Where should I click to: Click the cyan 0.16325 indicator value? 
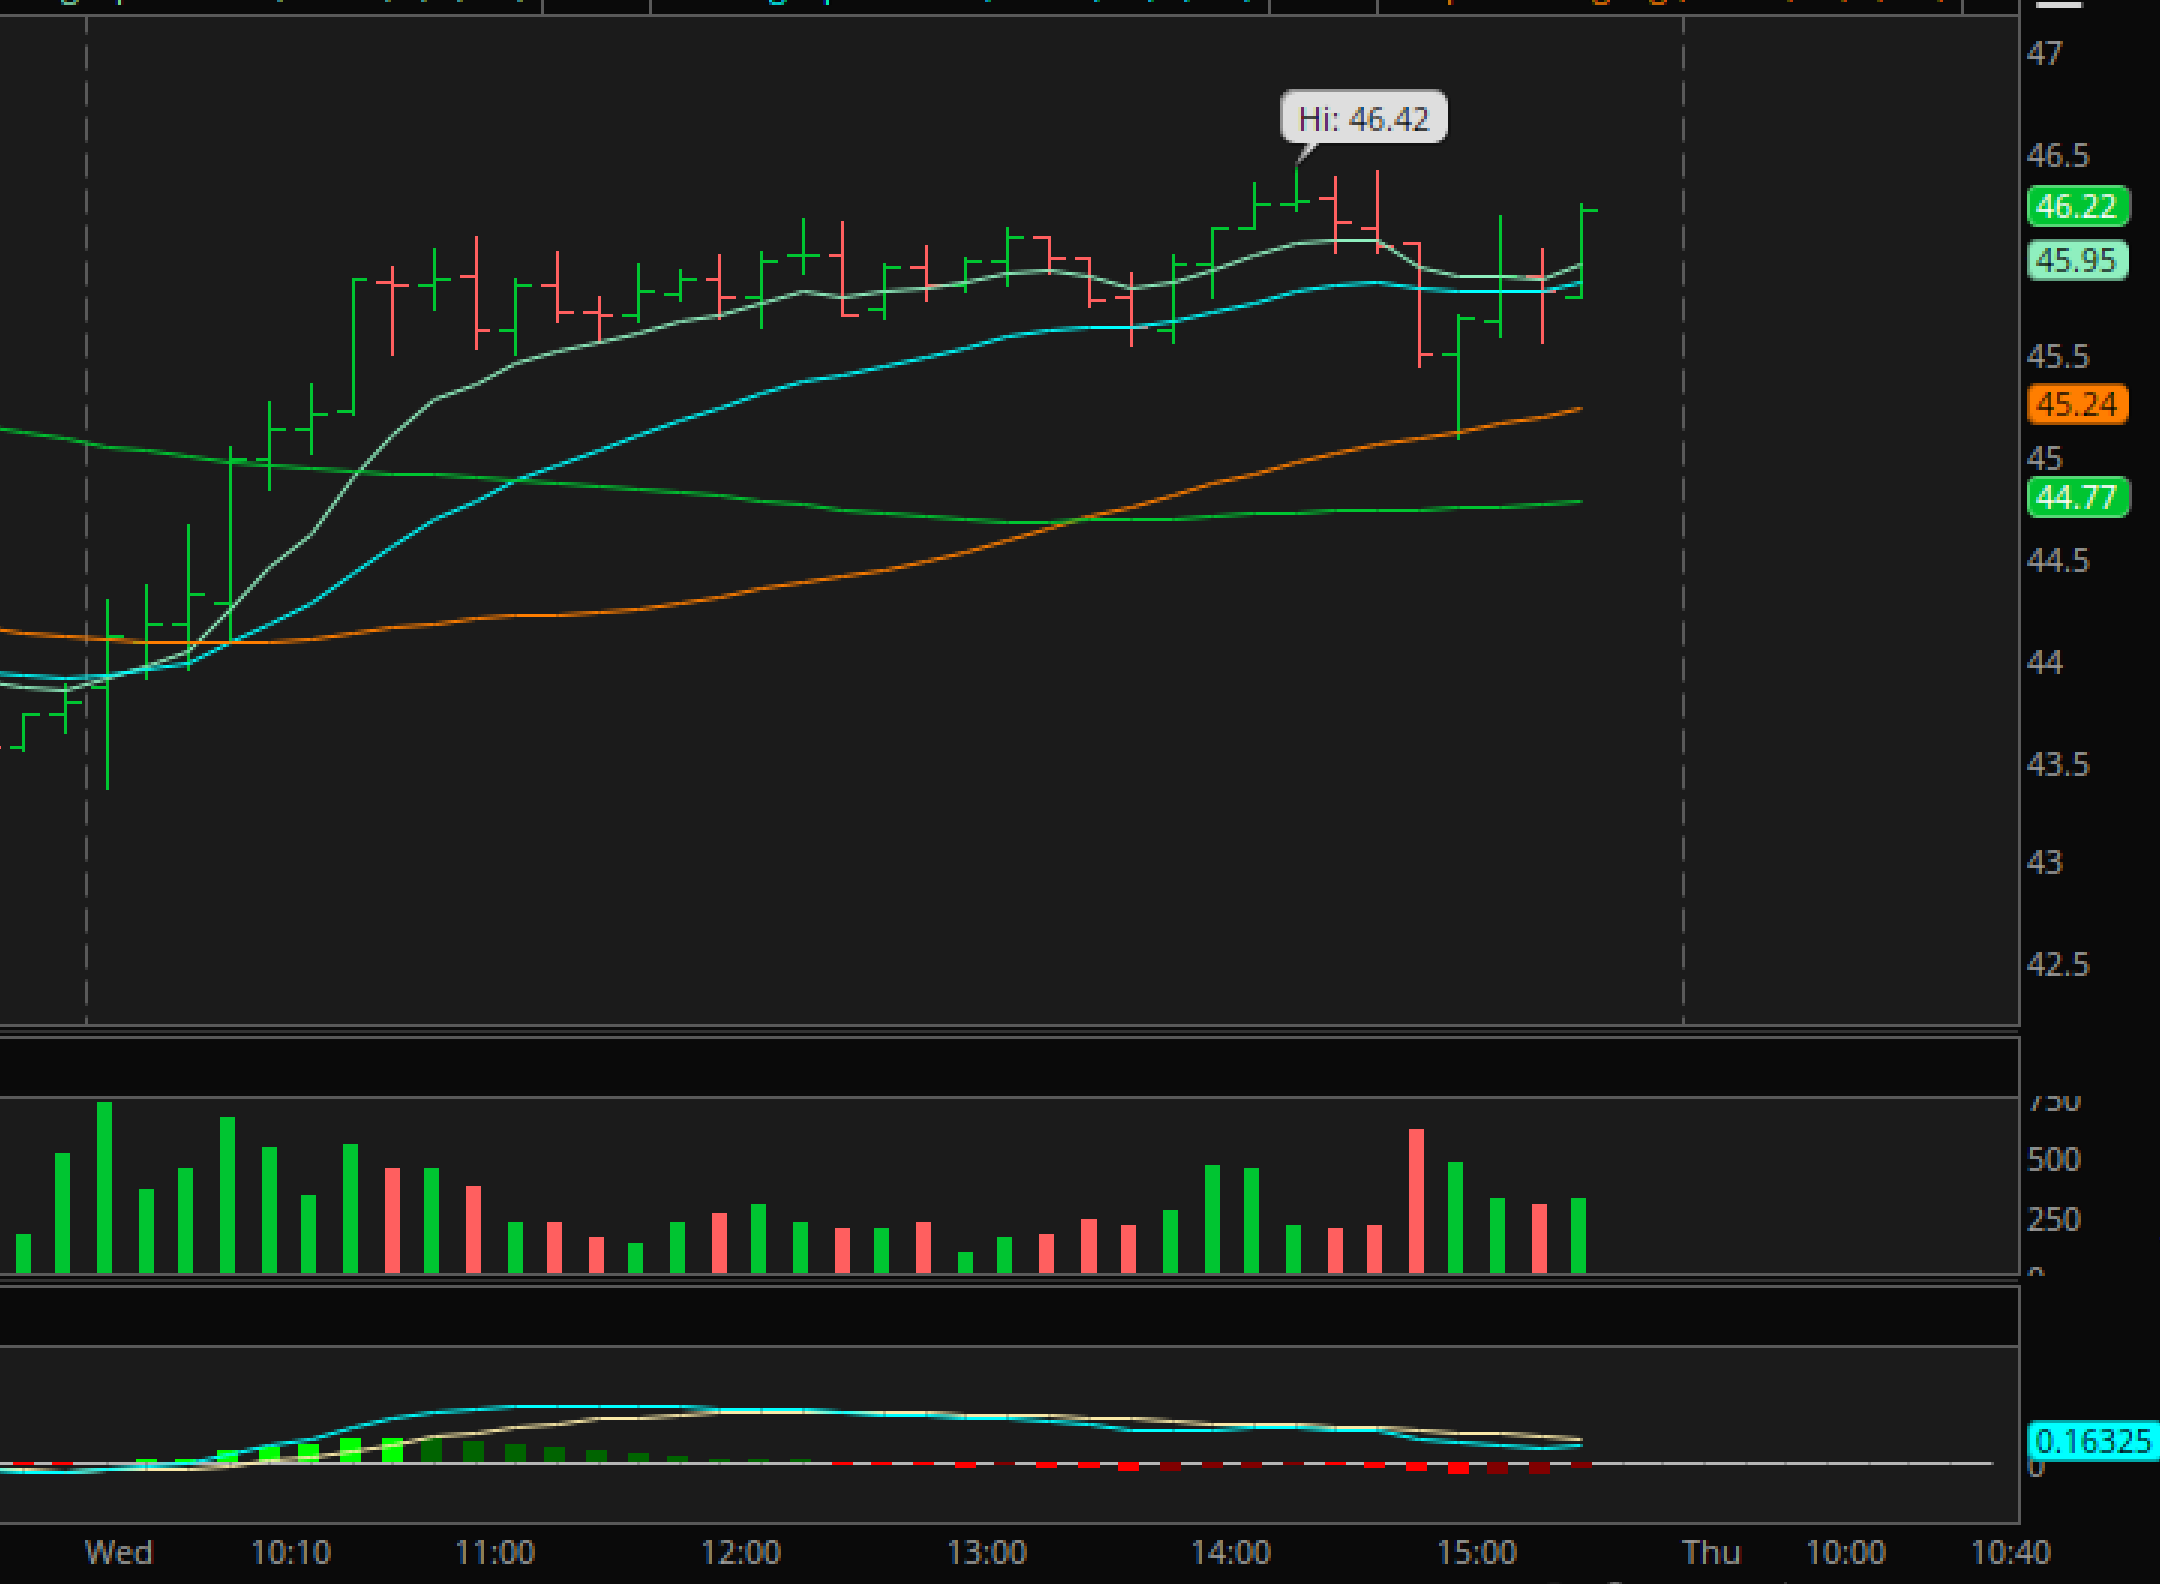(x=2092, y=1441)
